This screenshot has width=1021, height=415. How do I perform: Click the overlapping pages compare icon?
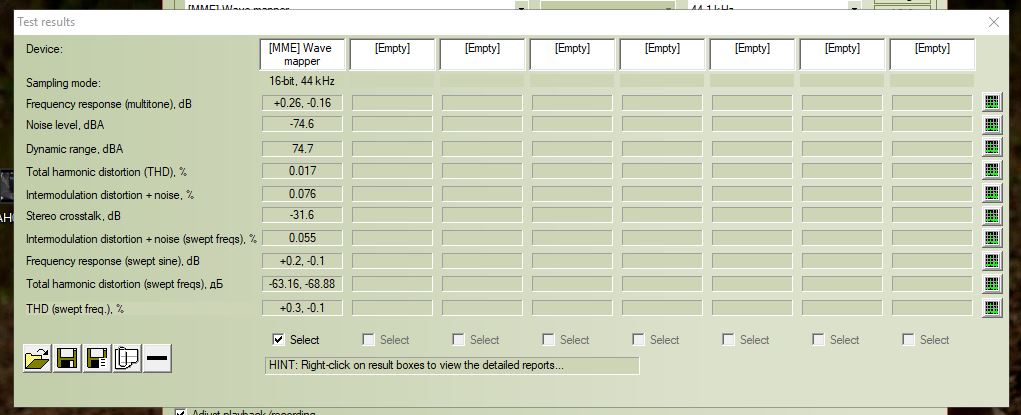127,359
